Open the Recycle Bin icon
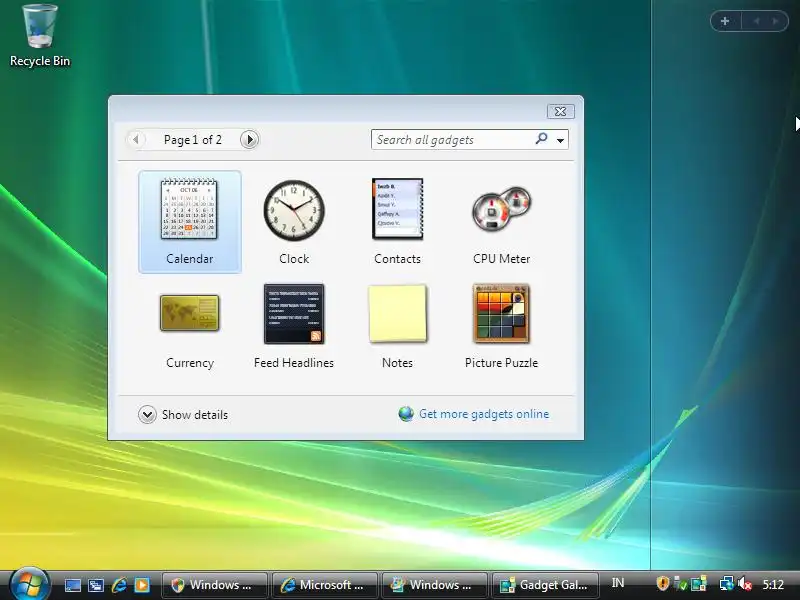The height and width of the screenshot is (600, 800). pos(40,36)
